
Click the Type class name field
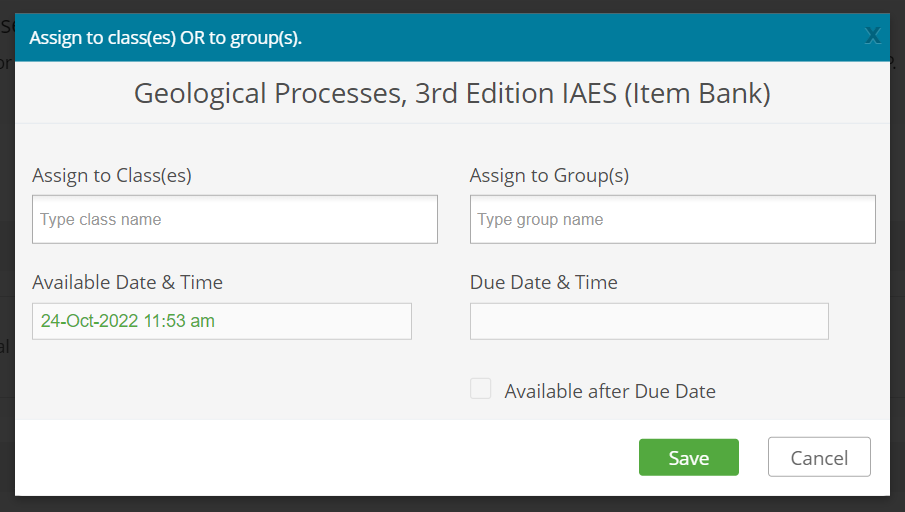click(x=235, y=219)
